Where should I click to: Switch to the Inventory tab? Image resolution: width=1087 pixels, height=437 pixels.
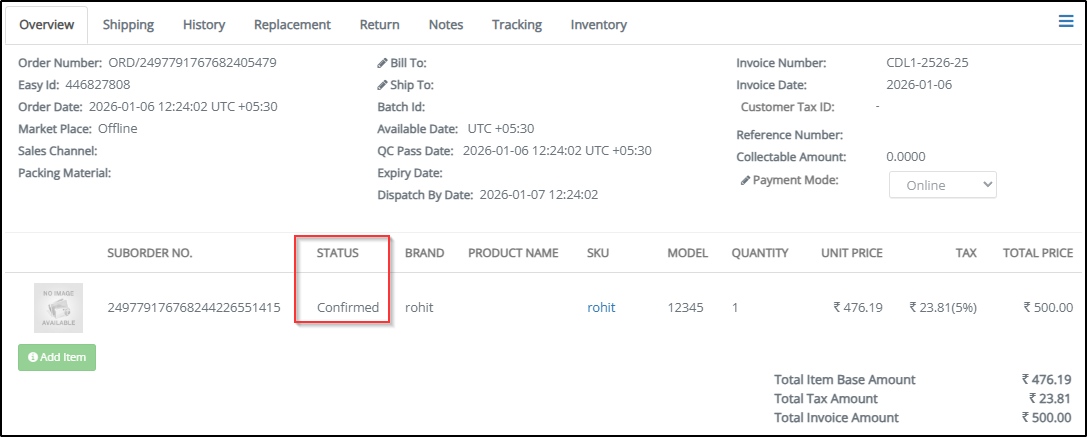[x=598, y=24]
